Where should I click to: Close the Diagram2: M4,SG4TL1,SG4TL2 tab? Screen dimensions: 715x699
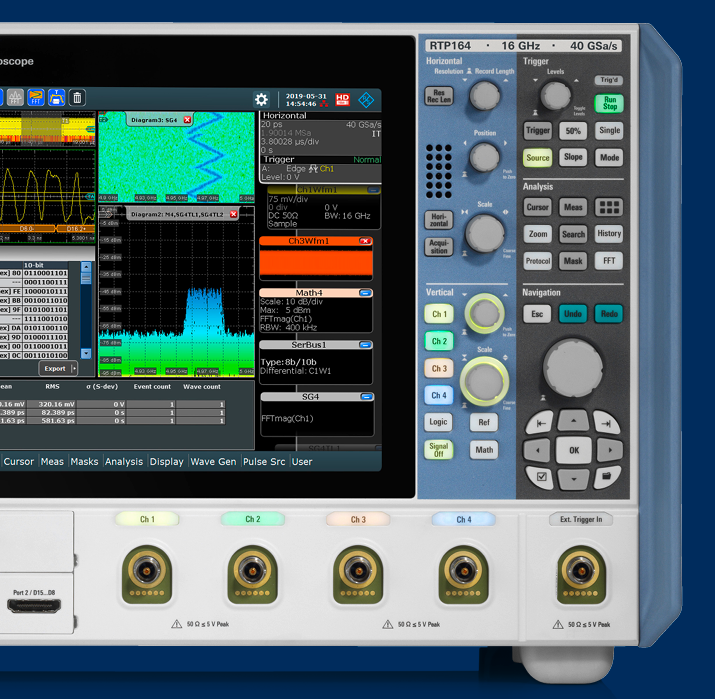click(x=233, y=214)
